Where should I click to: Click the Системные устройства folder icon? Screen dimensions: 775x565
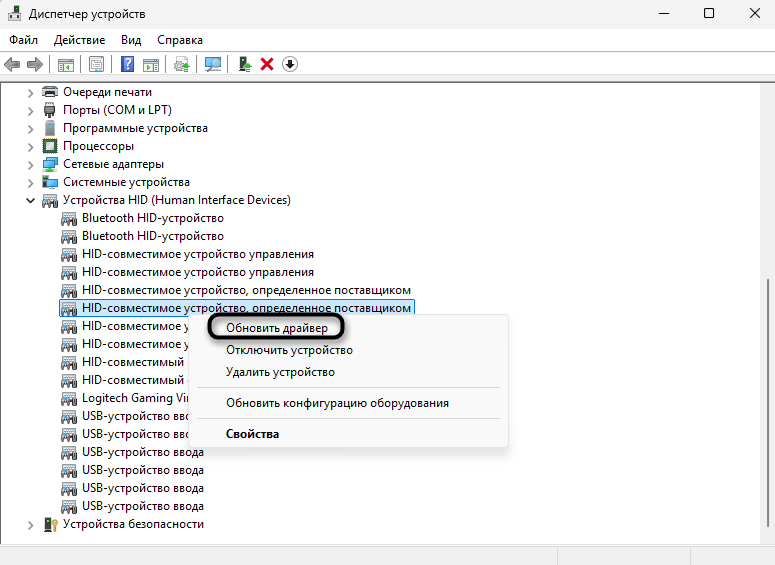click(50, 182)
